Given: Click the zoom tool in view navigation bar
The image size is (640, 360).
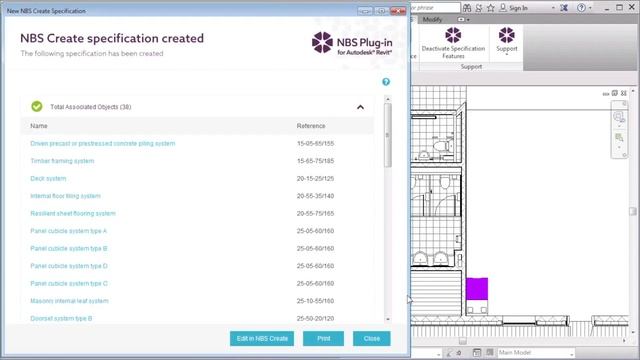Looking at the screenshot, I should (619, 118).
